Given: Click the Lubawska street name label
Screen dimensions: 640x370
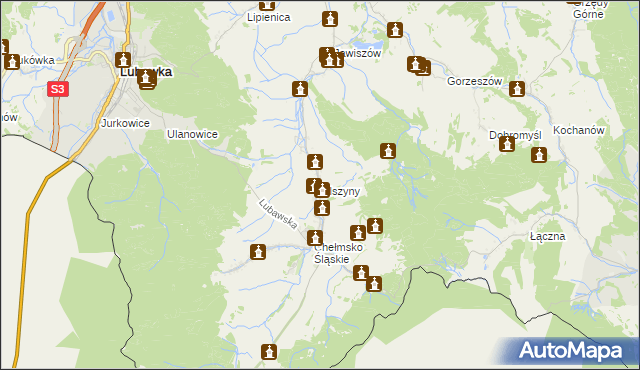Looking at the screenshot, I should 278,214.
